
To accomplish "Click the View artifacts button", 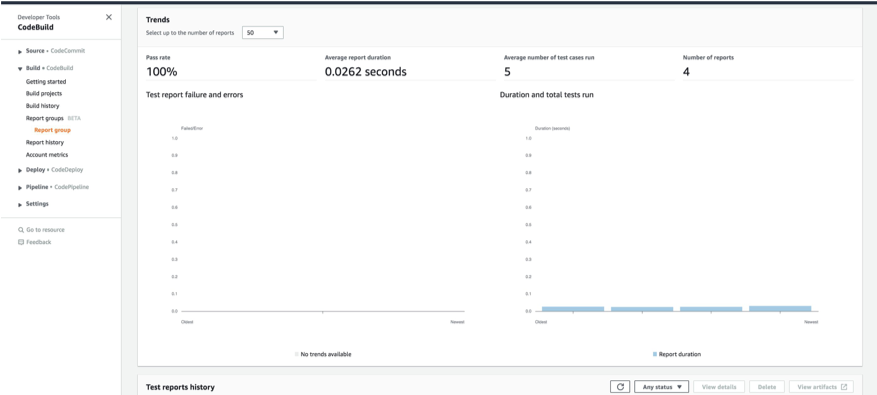I will tap(822, 387).
